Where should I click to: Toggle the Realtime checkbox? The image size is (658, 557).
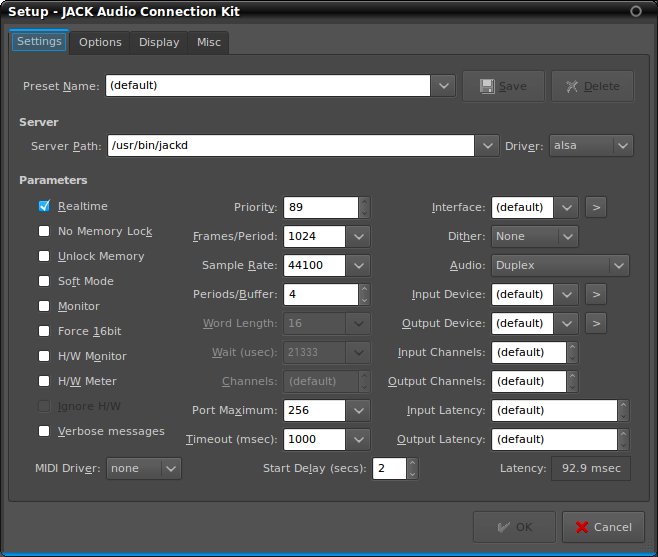click(x=44, y=206)
